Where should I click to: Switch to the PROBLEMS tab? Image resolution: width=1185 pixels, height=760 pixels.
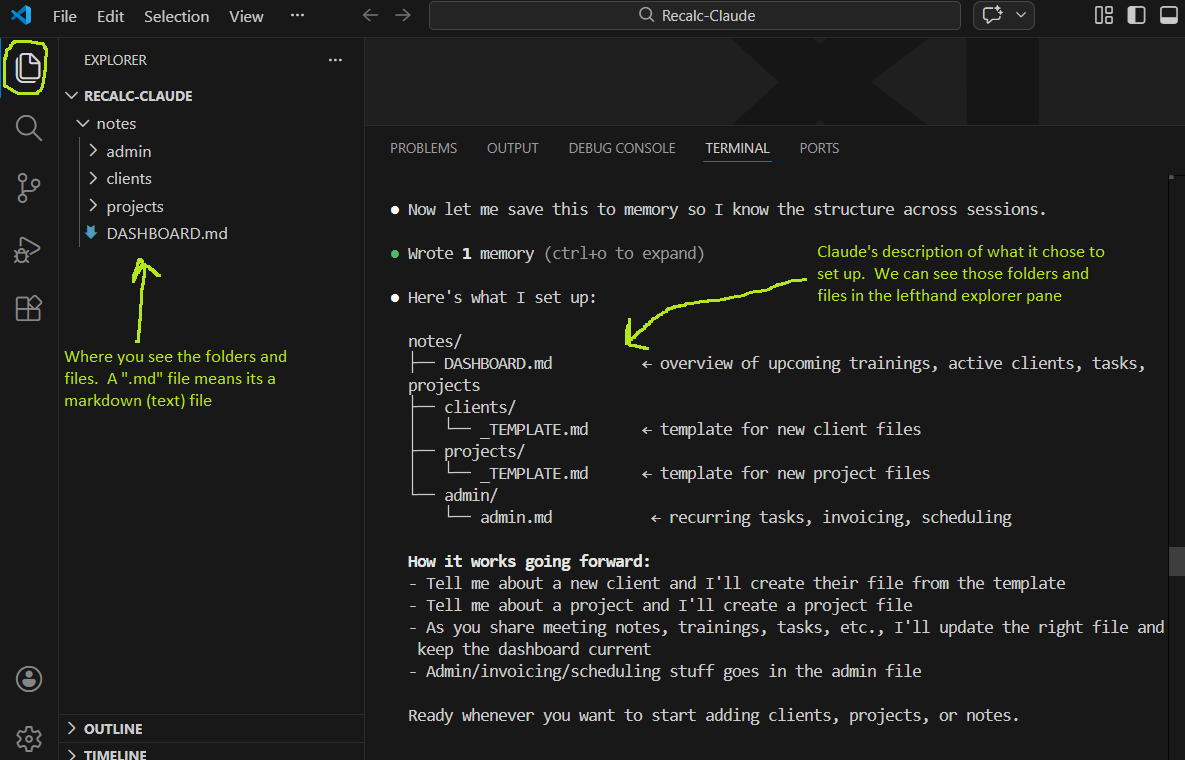click(423, 148)
